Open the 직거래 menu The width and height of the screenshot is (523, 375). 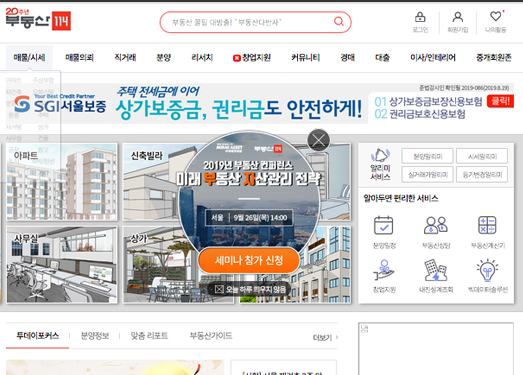tap(125, 57)
